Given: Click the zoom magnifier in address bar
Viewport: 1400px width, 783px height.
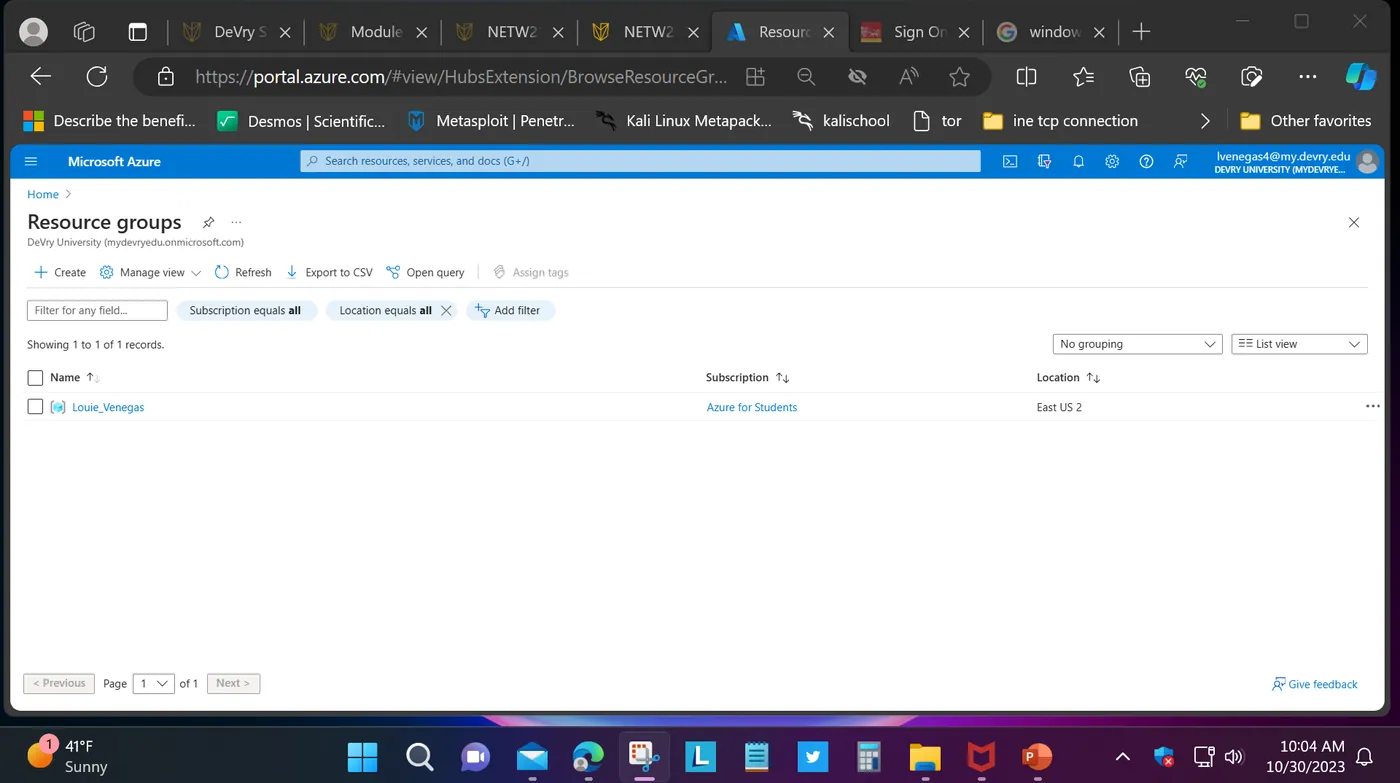Looking at the screenshot, I should pos(806,76).
